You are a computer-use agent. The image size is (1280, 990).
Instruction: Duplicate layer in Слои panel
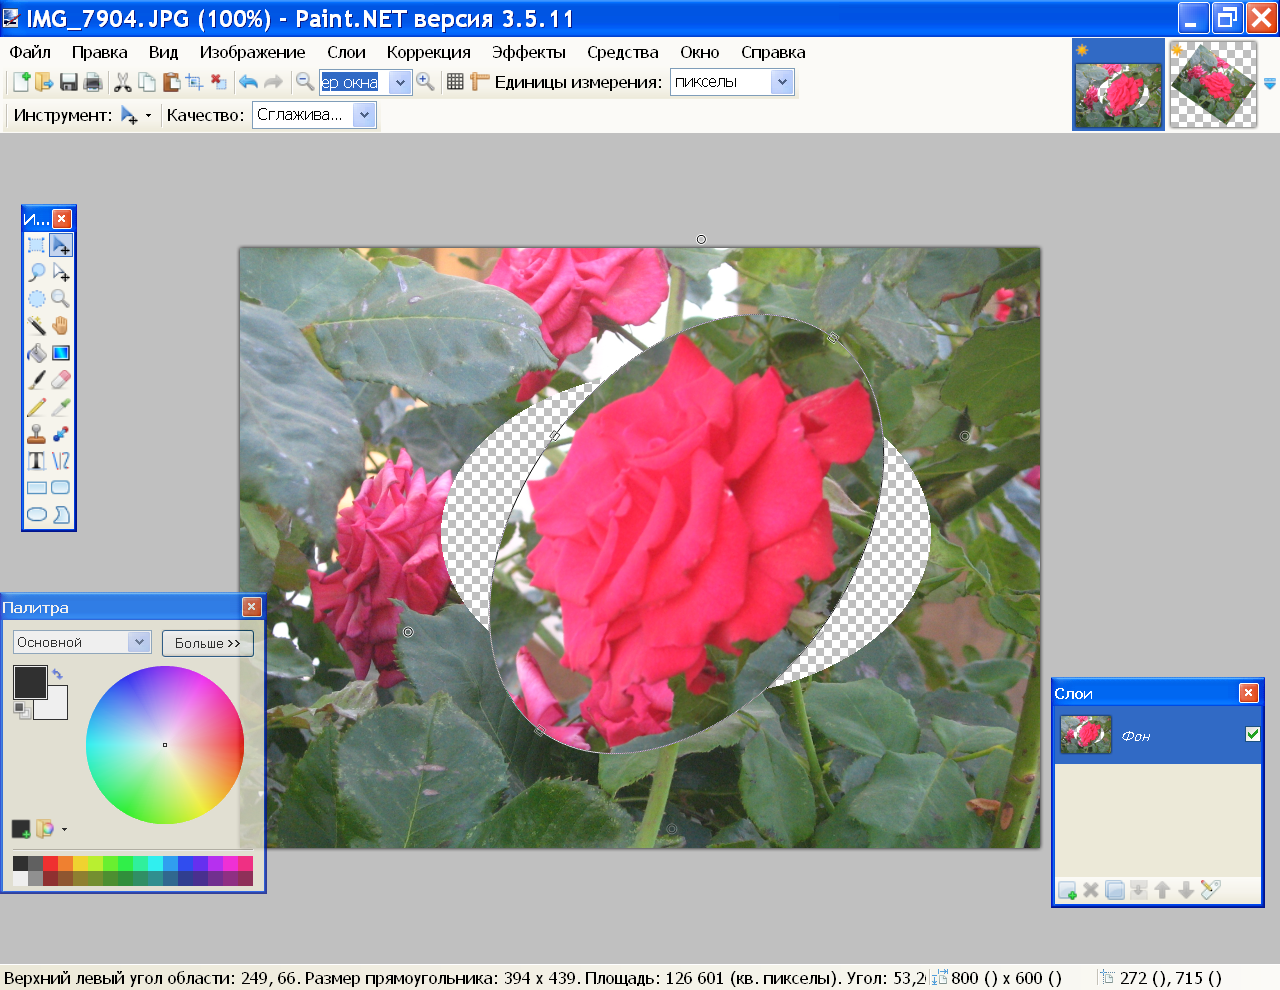[1115, 890]
